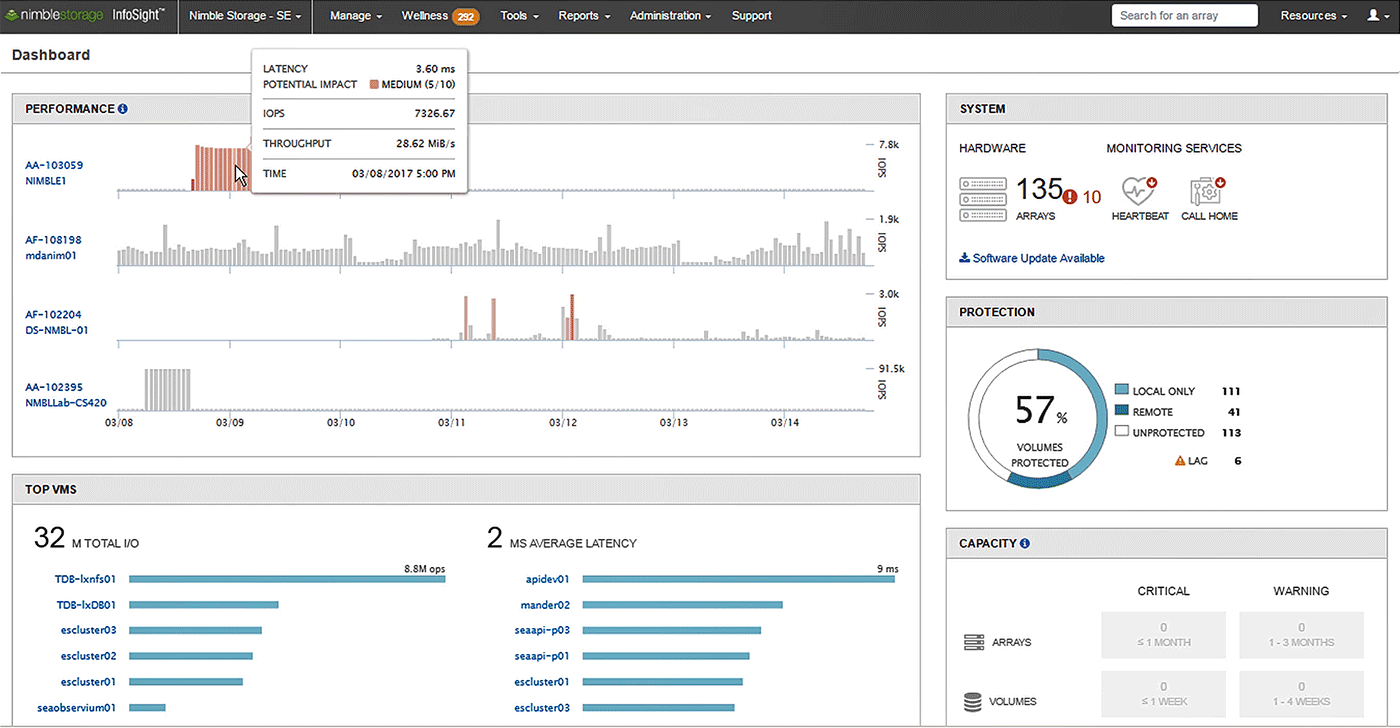Click the red 10 alert count
Viewport: 1400px width, 728px height.
[x=1091, y=197]
